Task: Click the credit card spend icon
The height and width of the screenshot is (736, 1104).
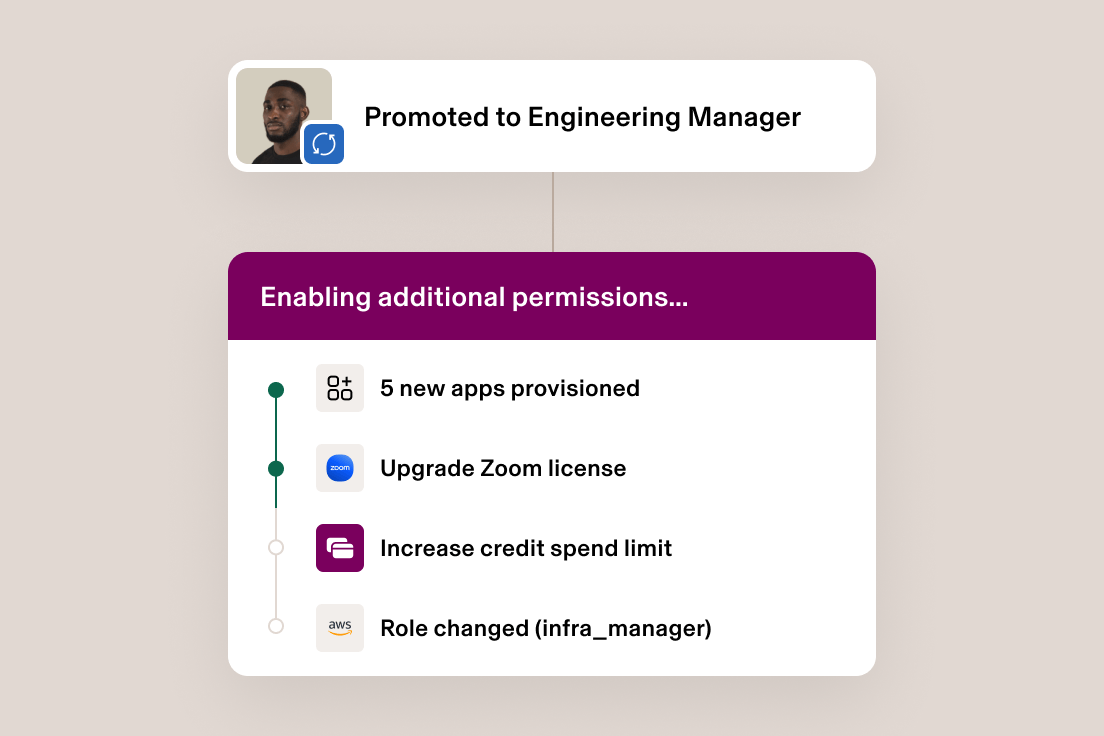Action: [x=340, y=548]
